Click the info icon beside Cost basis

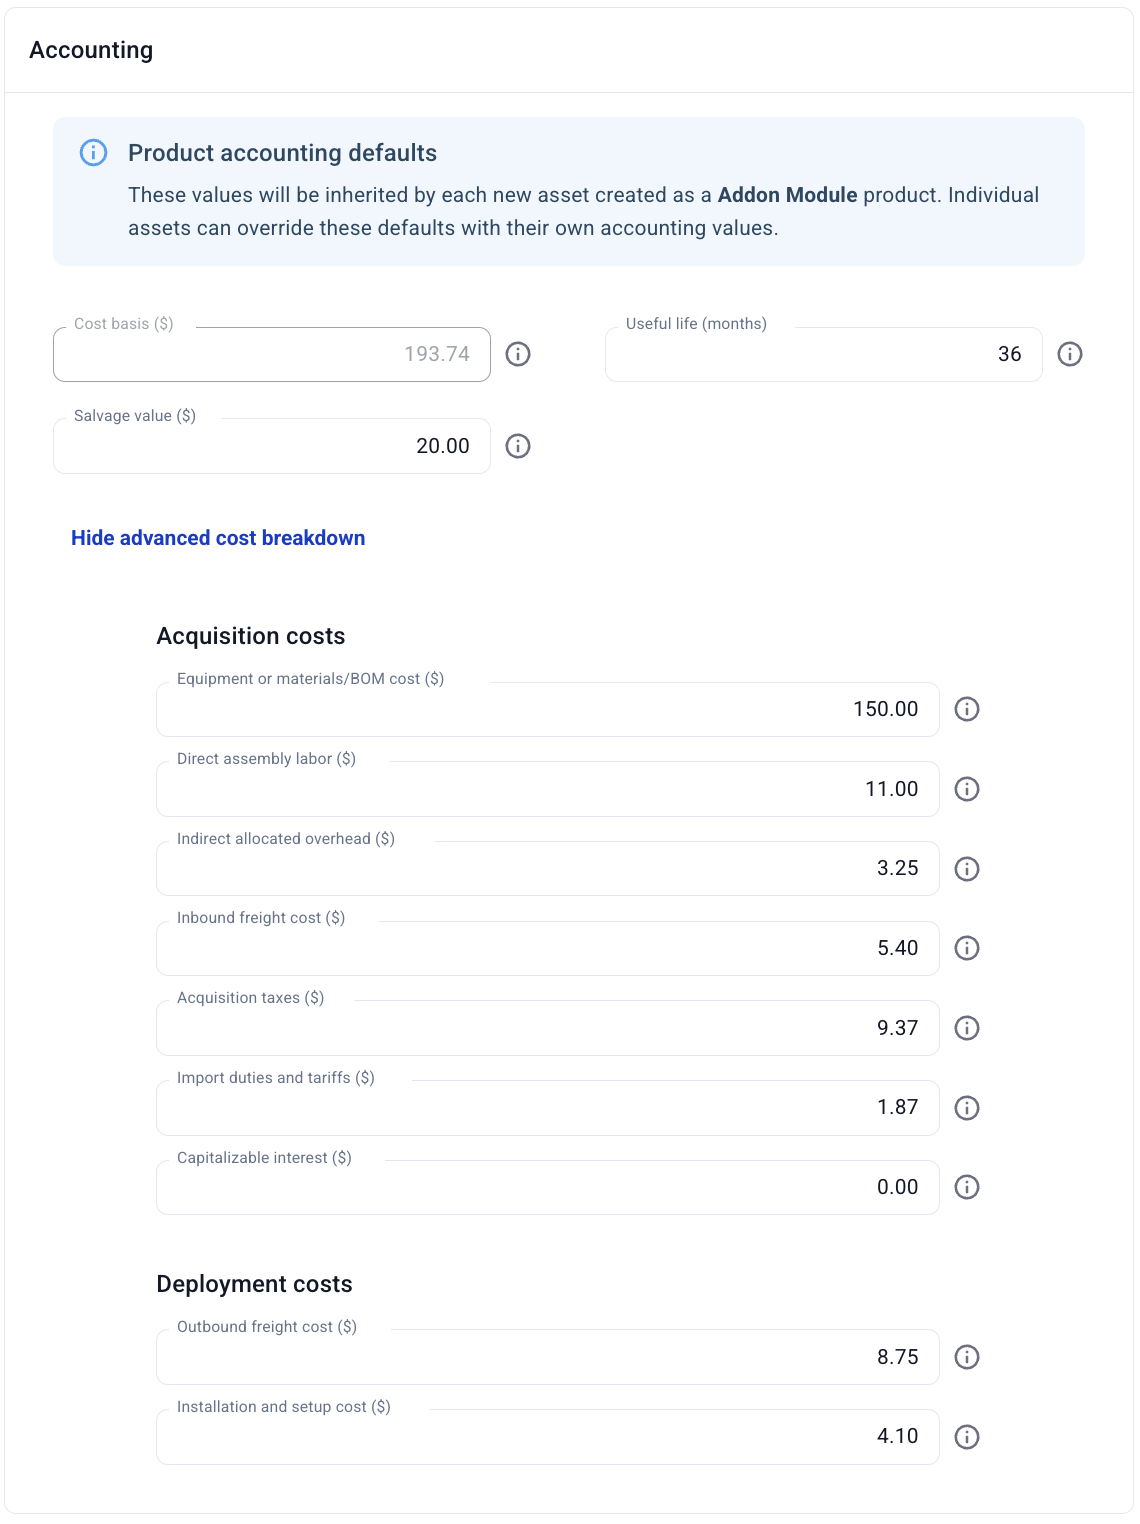[x=518, y=354]
